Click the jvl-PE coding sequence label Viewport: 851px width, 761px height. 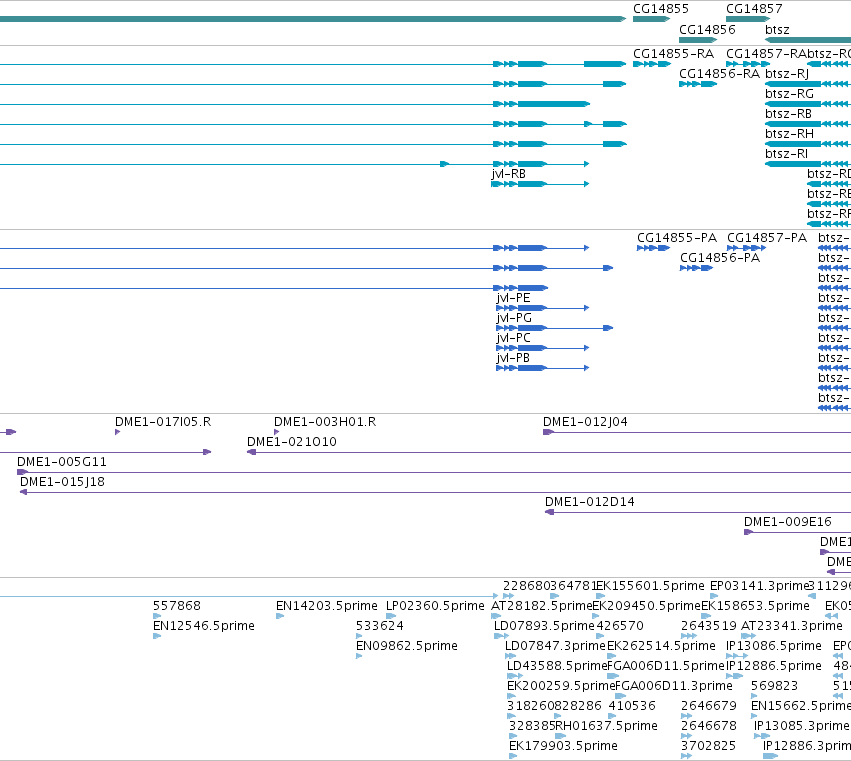coord(513,298)
